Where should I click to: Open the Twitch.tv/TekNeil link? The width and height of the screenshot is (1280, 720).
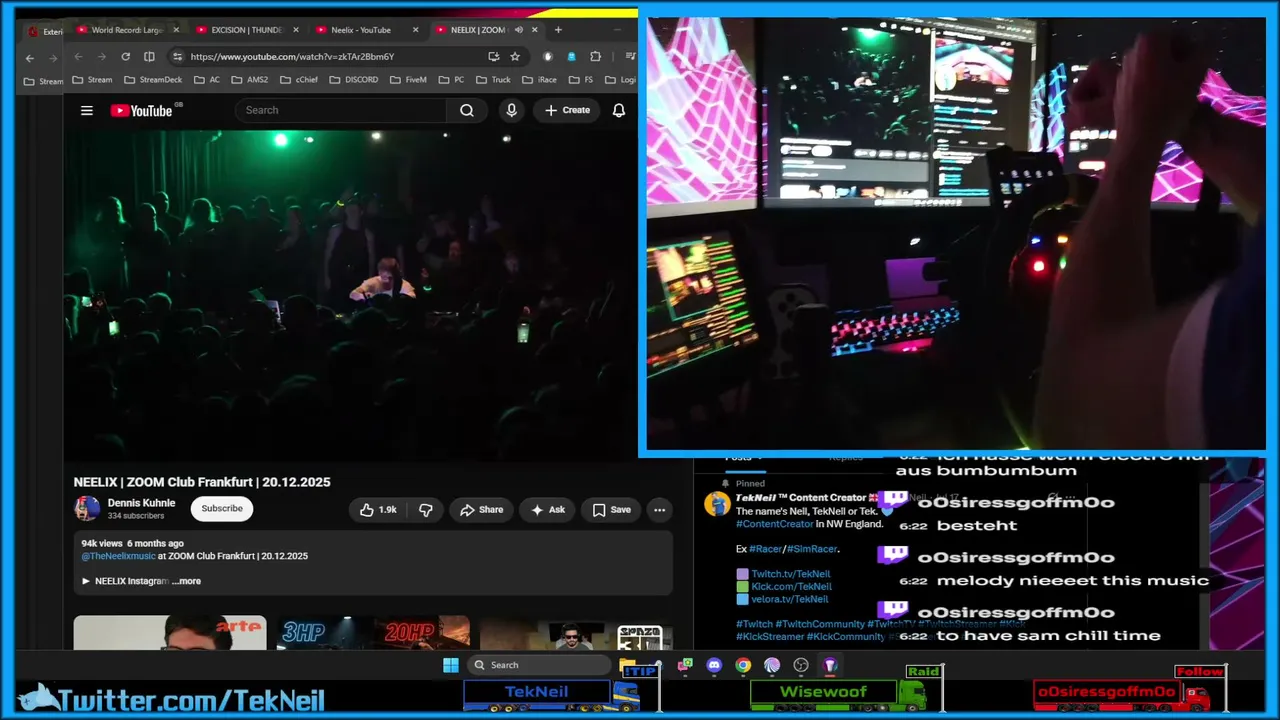[x=791, y=574]
